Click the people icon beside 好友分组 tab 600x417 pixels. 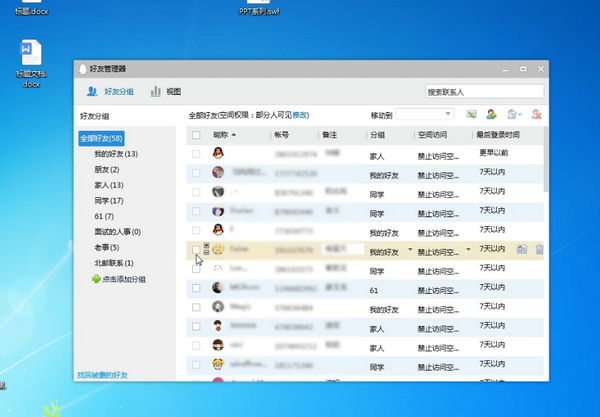[x=92, y=91]
